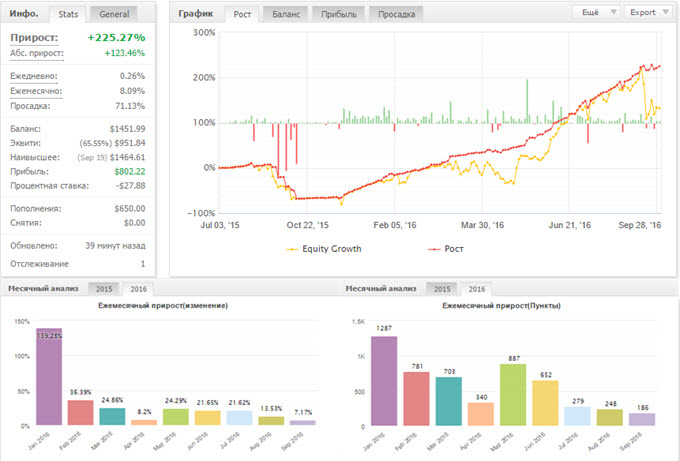680x461 pixels.
Task: Click the Просадка label in stats
Action: [x=30, y=106]
